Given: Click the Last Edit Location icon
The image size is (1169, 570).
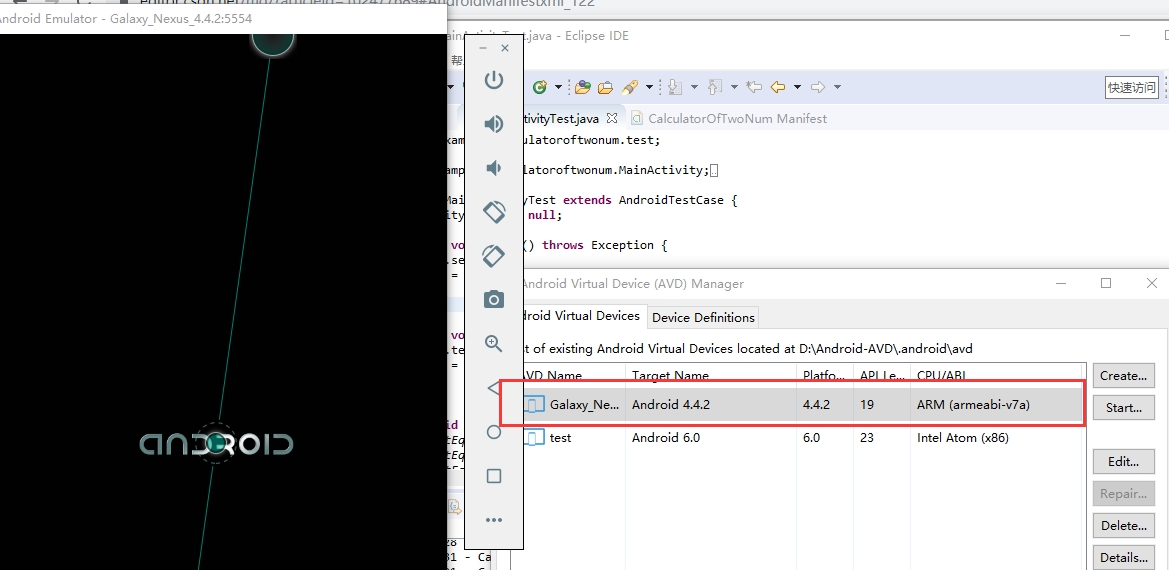Looking at the screenshot, I should (x=754, y=87).
